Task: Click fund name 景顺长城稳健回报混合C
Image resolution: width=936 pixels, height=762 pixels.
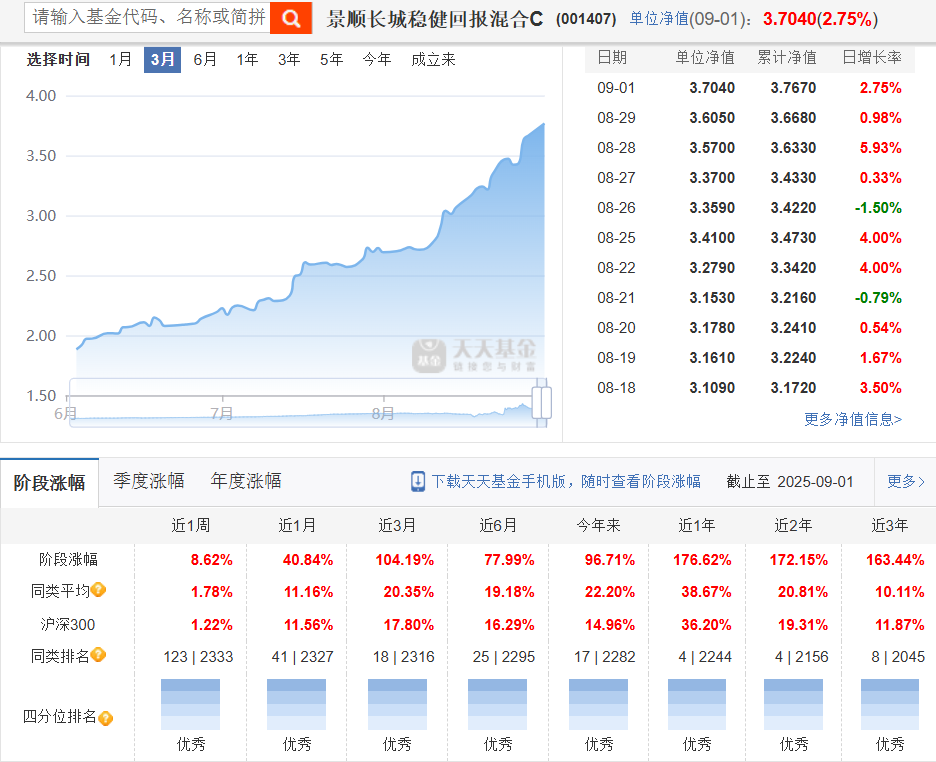Action: click(435, 19)
